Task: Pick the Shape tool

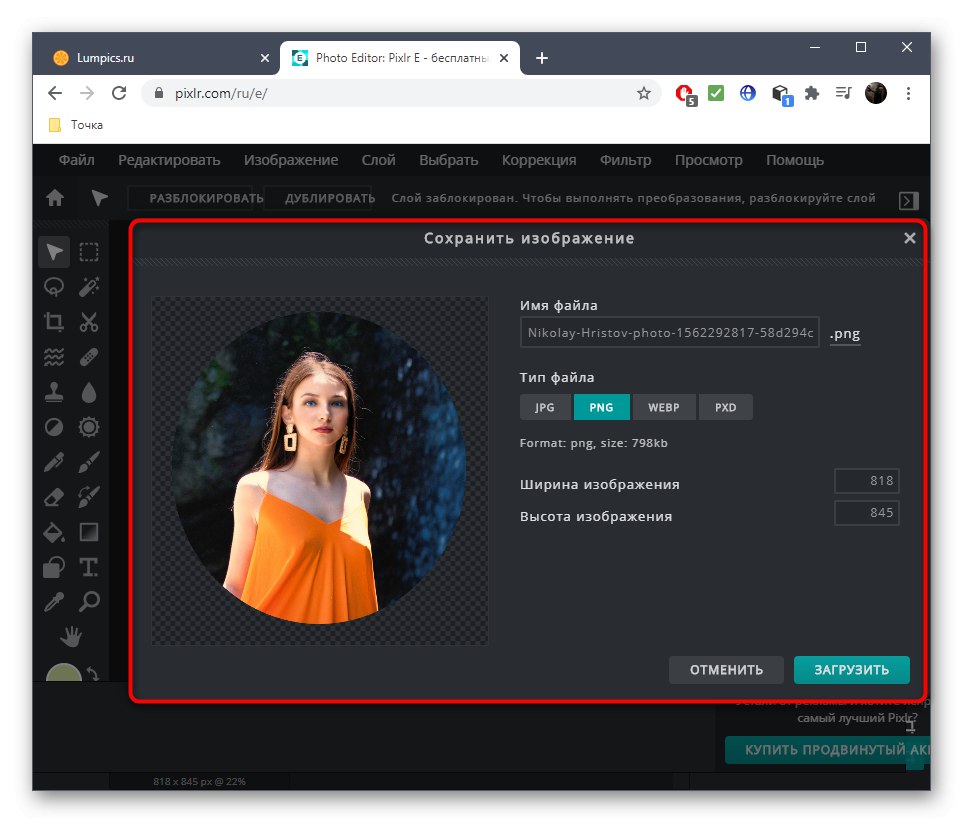Action: 54,567
